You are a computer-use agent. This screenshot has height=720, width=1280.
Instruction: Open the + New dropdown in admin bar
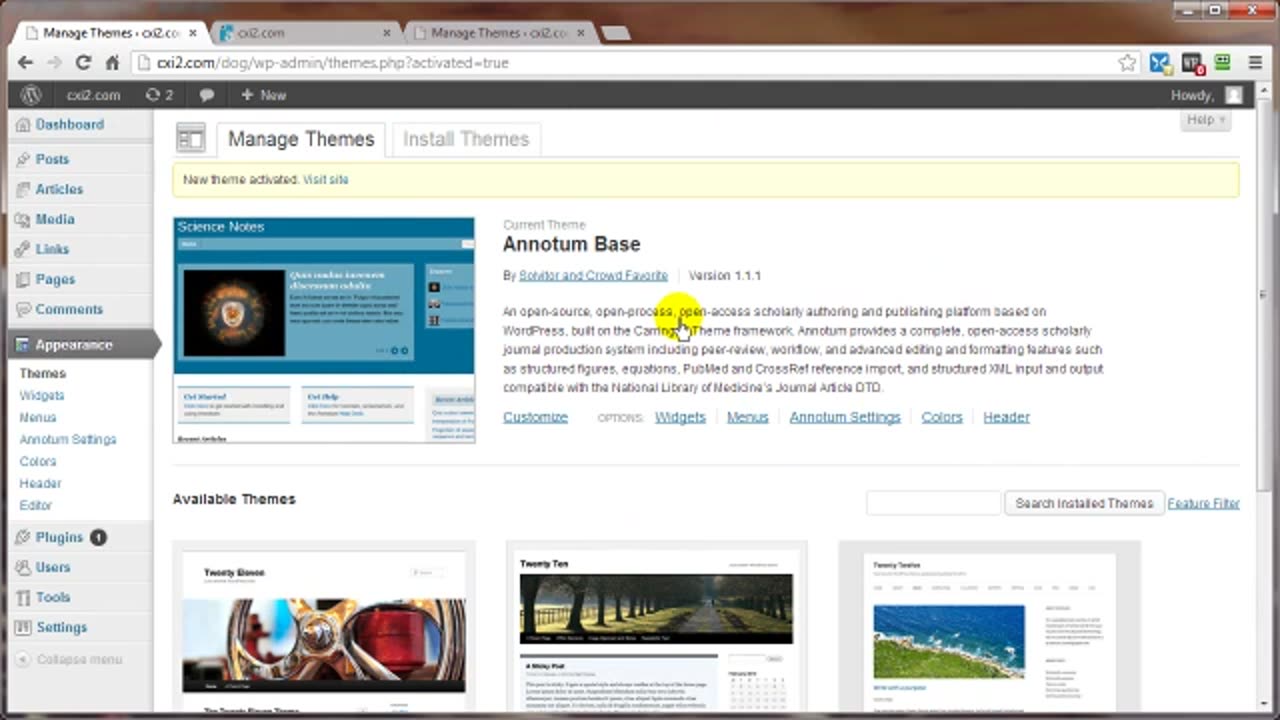pos(264,95)
